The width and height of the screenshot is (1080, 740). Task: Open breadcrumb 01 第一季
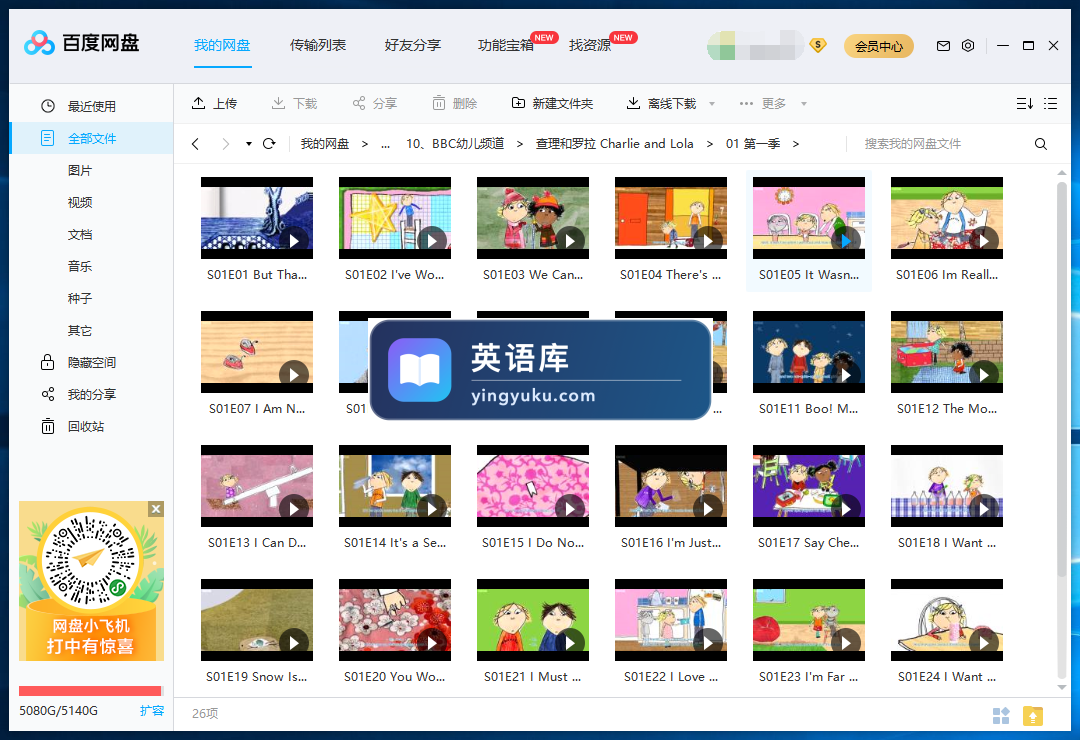tap(753, 144)
